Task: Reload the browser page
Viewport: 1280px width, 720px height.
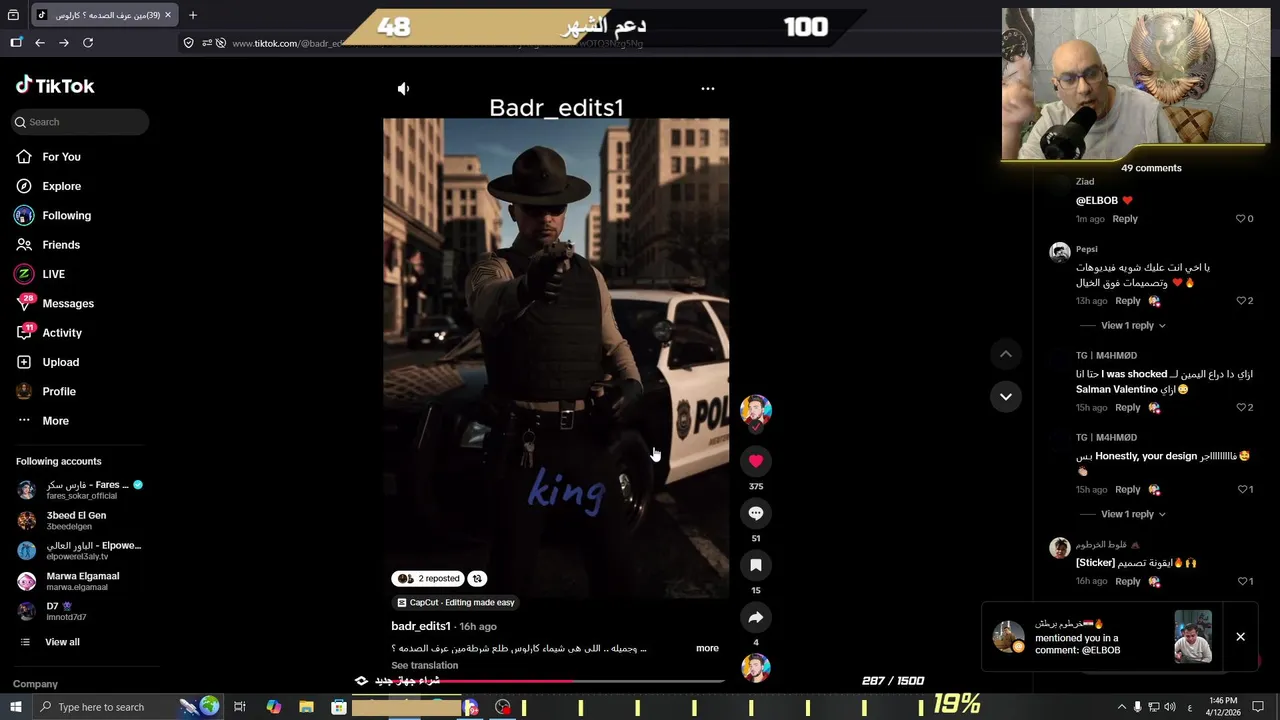Action: [x=88, y=43]
